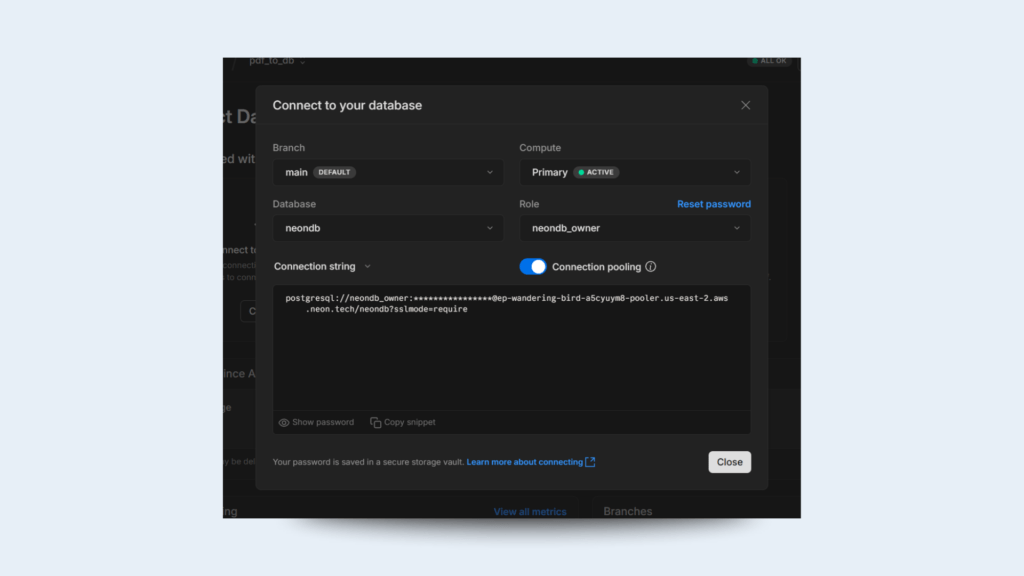Click the Copy snippet icon
The image size is (1024, 576).
(376, 423)
